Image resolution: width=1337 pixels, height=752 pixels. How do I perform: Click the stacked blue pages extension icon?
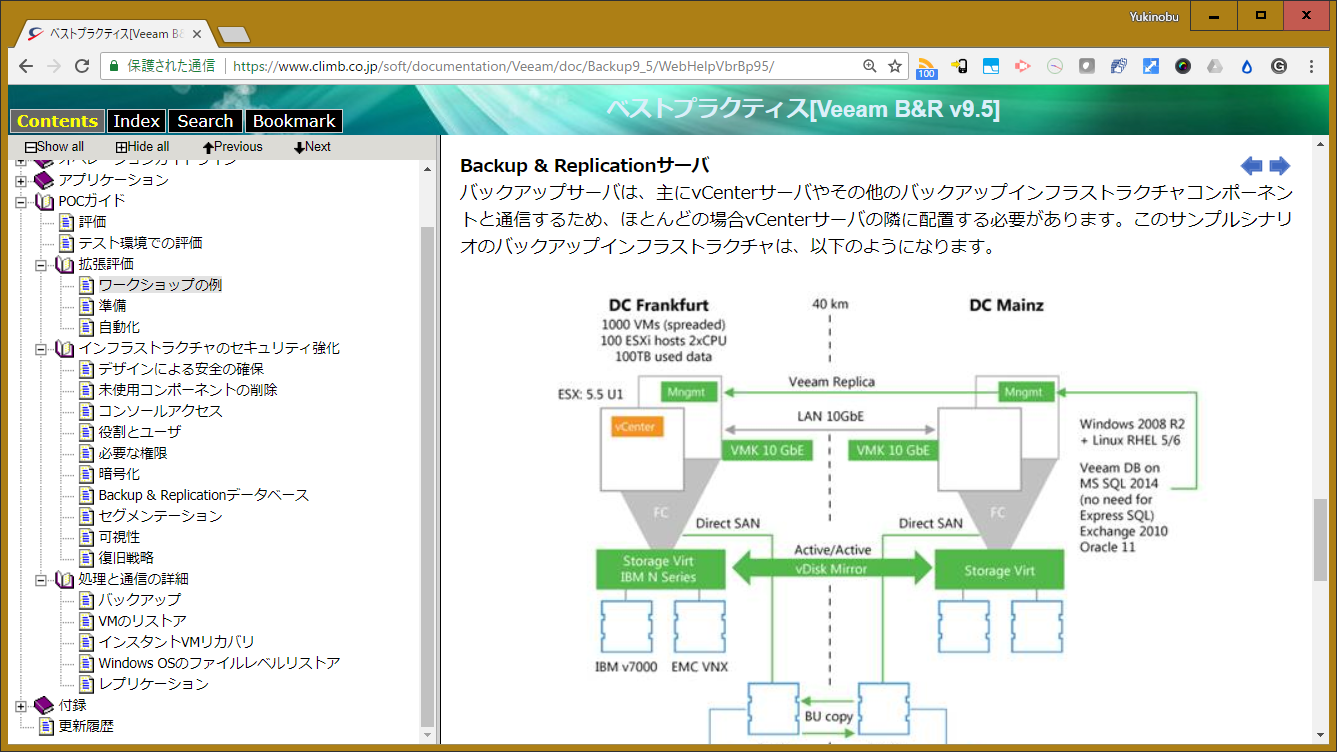click(x=1118, y=67)
